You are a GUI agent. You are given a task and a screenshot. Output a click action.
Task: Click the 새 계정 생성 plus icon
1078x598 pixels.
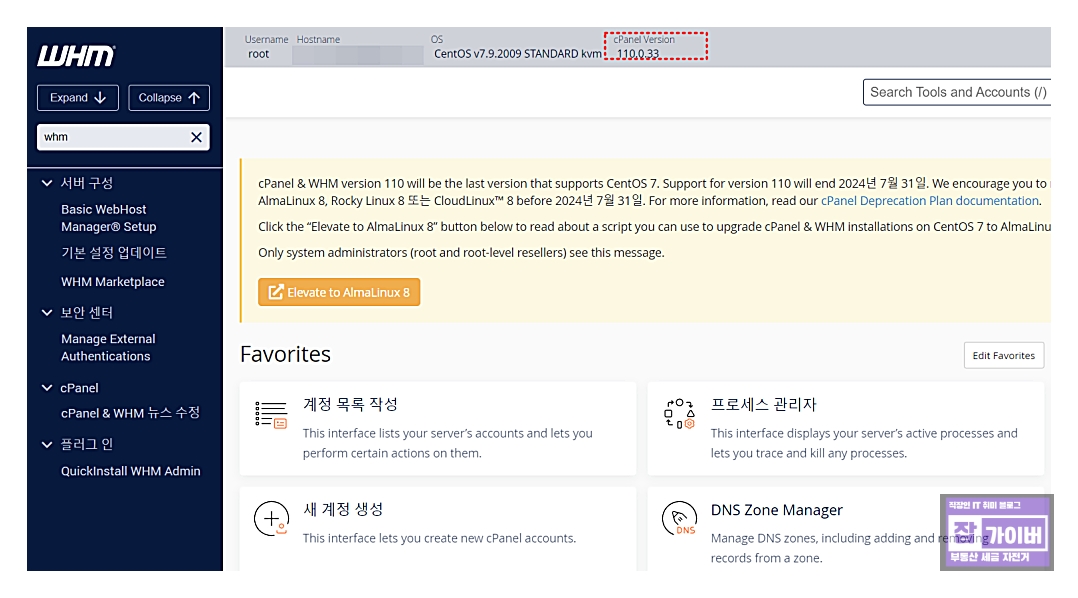pos(271,519)
